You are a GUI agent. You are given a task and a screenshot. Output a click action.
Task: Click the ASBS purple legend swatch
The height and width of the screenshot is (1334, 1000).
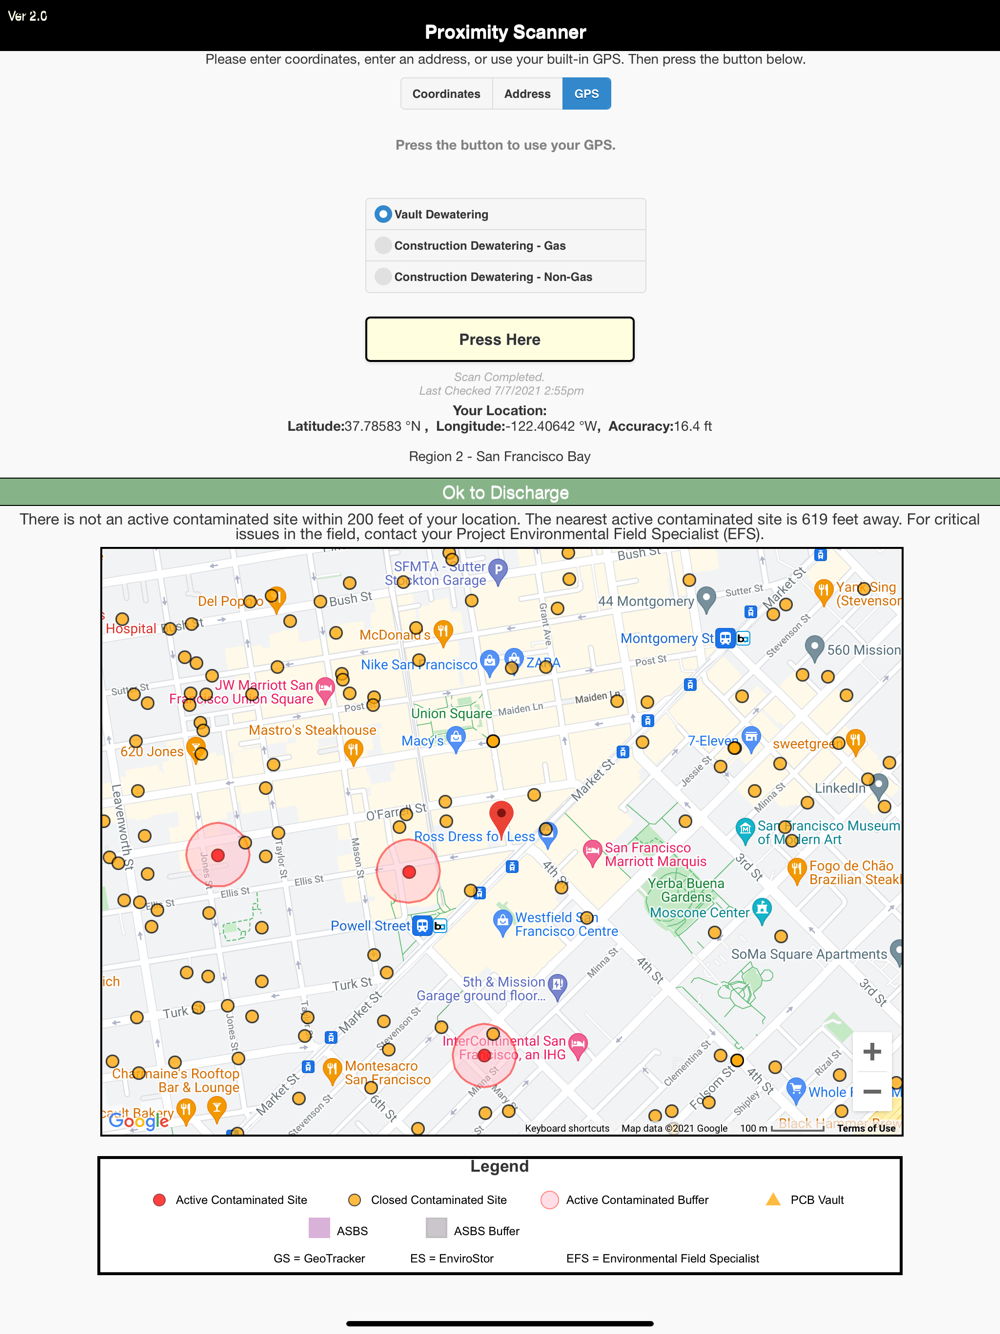(320, 1228)
